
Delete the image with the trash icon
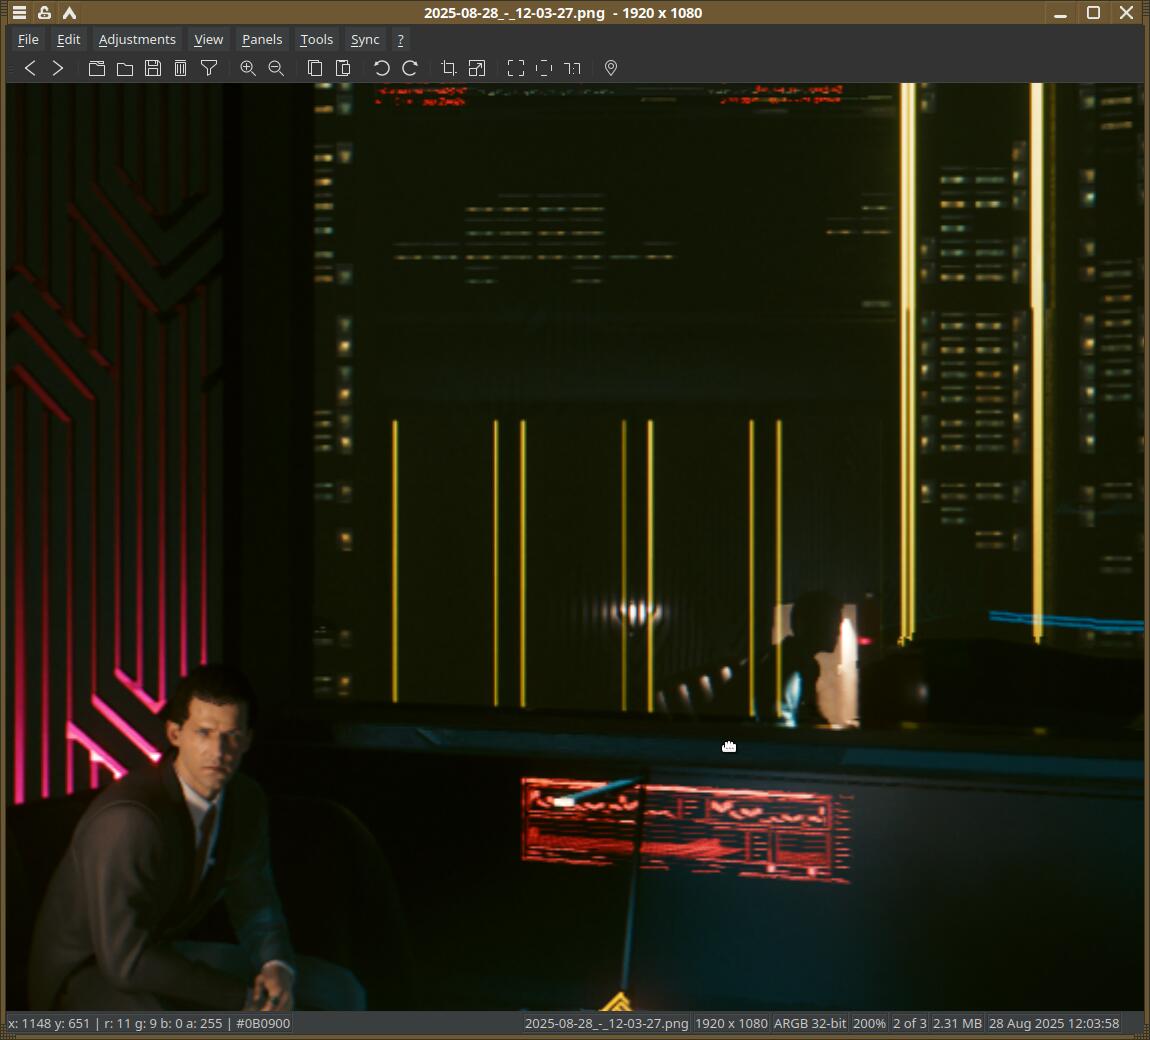pyautogui.click(x=180, y=68)
